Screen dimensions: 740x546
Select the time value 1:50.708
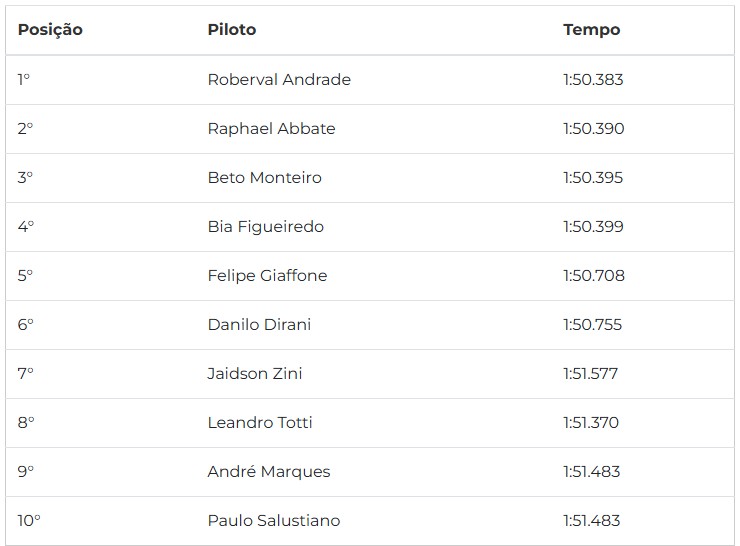tap(594, 276)
